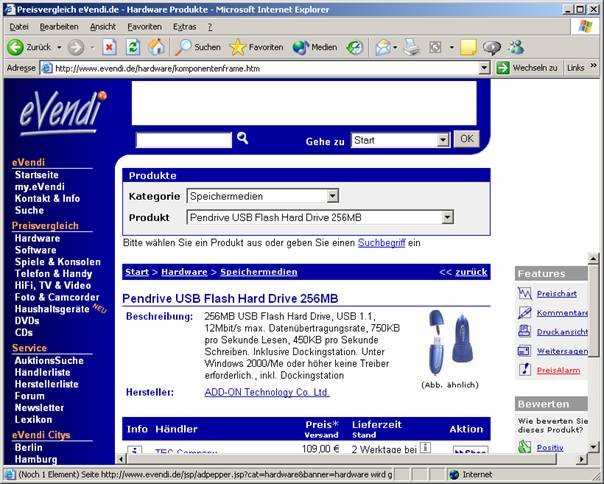Click the zurück breadcrumb link
The image size is (604, 484).
(471, 272)
